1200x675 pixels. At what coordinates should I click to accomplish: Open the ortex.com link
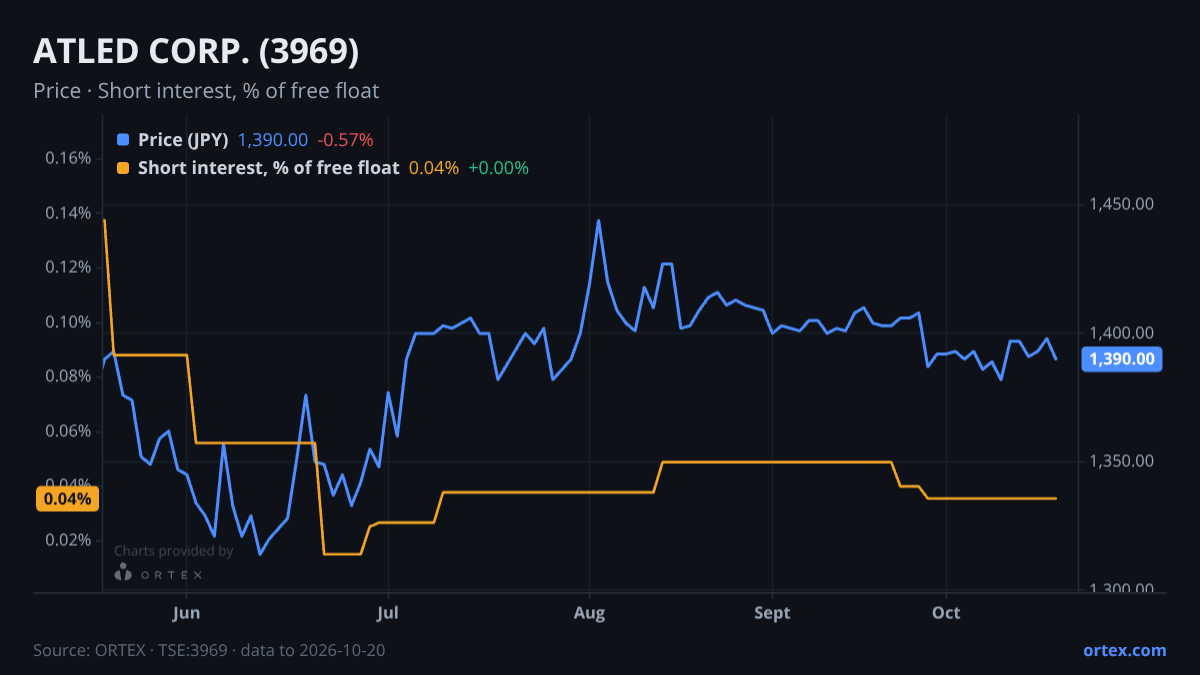1124,650
